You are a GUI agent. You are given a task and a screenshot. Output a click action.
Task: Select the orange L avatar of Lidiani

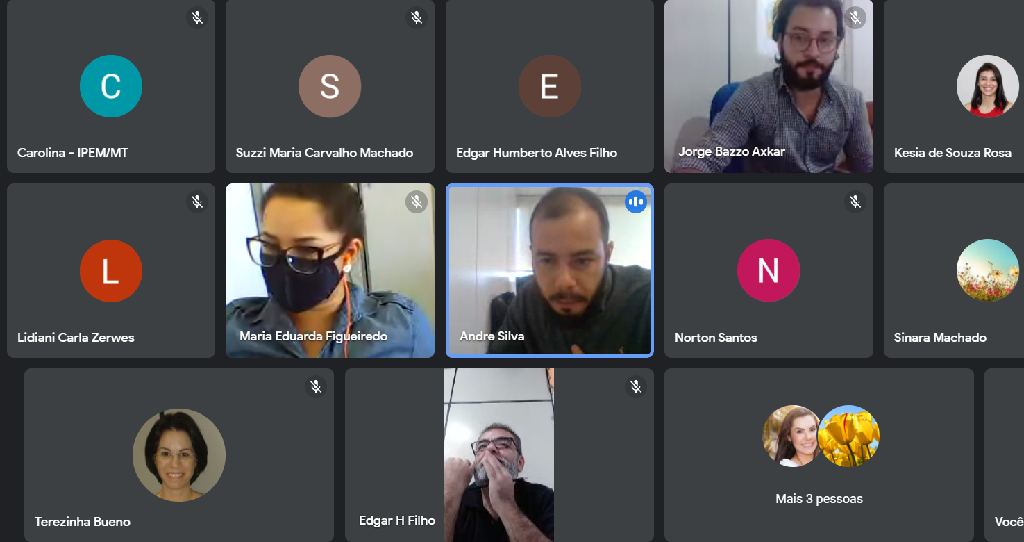tap(111, 271)
